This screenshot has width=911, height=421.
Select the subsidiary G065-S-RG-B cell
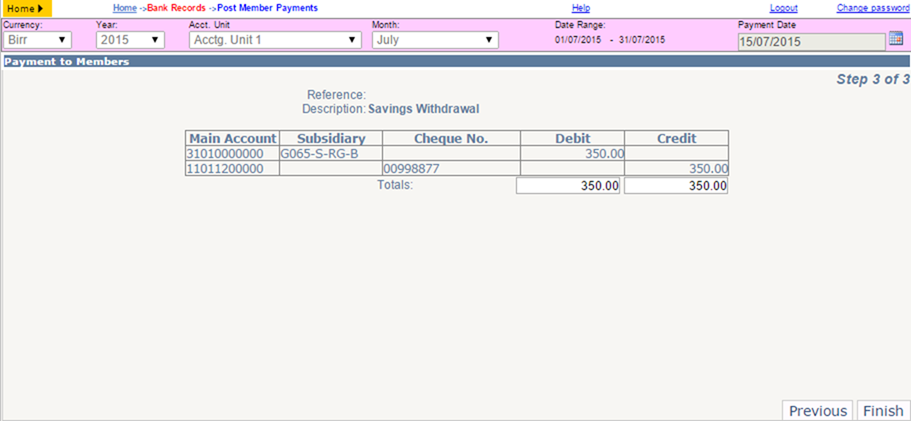point(331,154)
